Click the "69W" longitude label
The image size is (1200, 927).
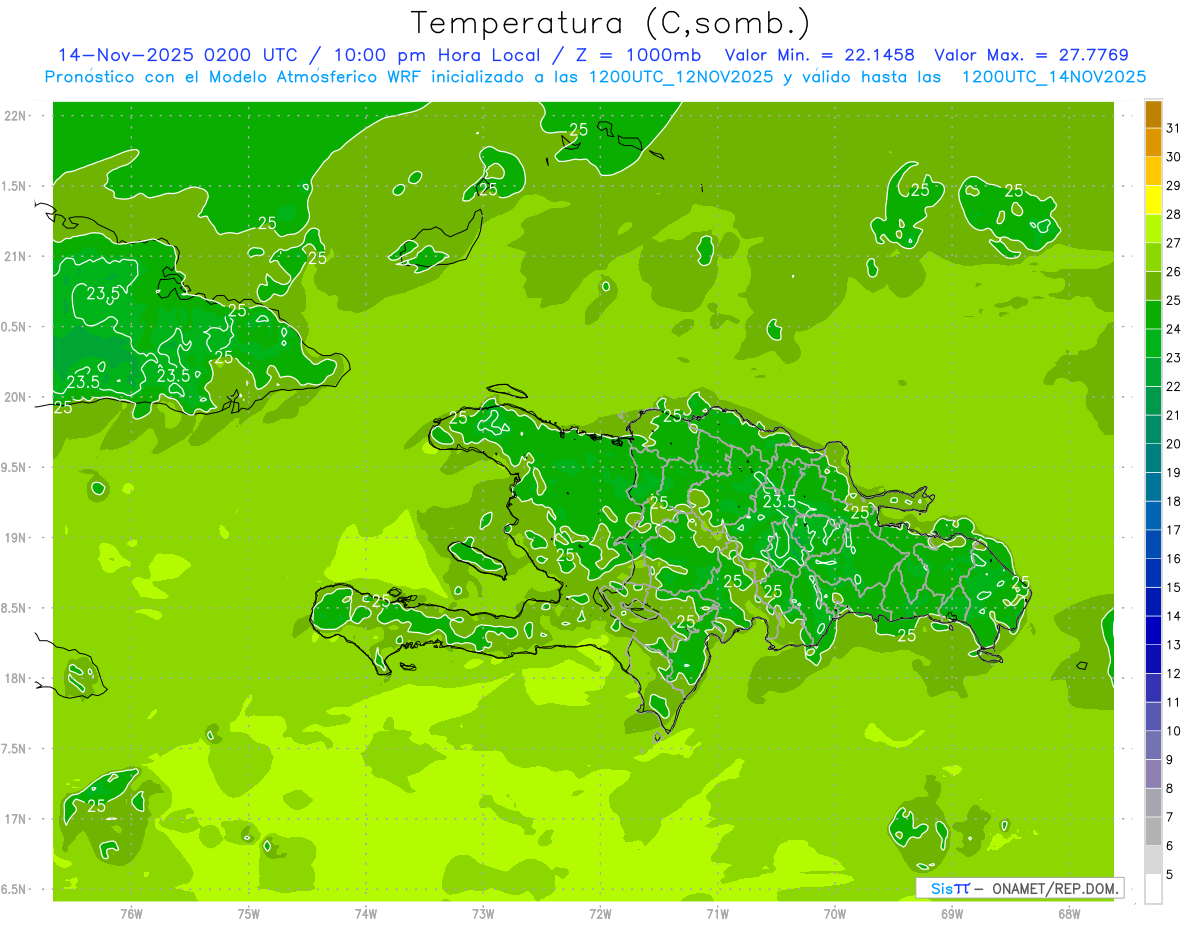tap(952, 913)
